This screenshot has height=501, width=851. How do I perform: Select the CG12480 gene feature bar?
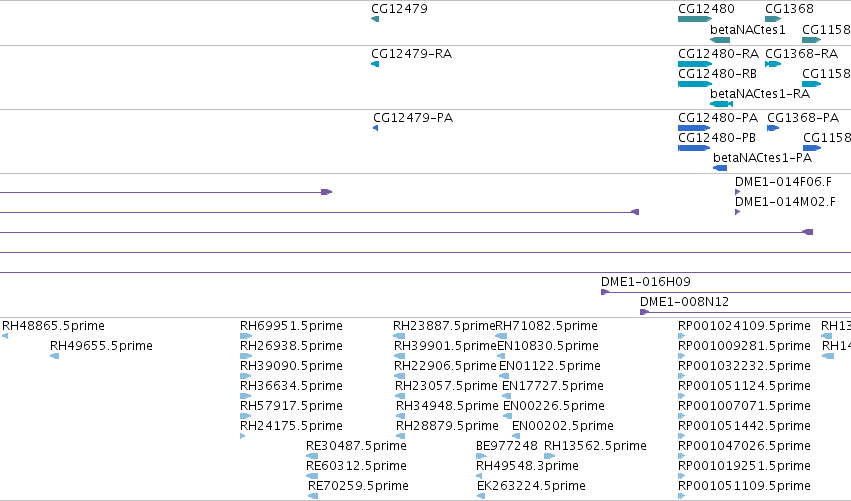pos(694,20)
